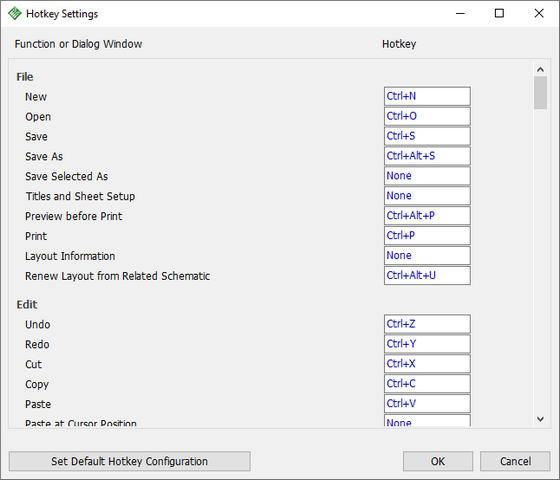This screenshot has width=560, height=480.
Task: Minimize the Hotkey Settings window
Action: [x=460, y=14]
